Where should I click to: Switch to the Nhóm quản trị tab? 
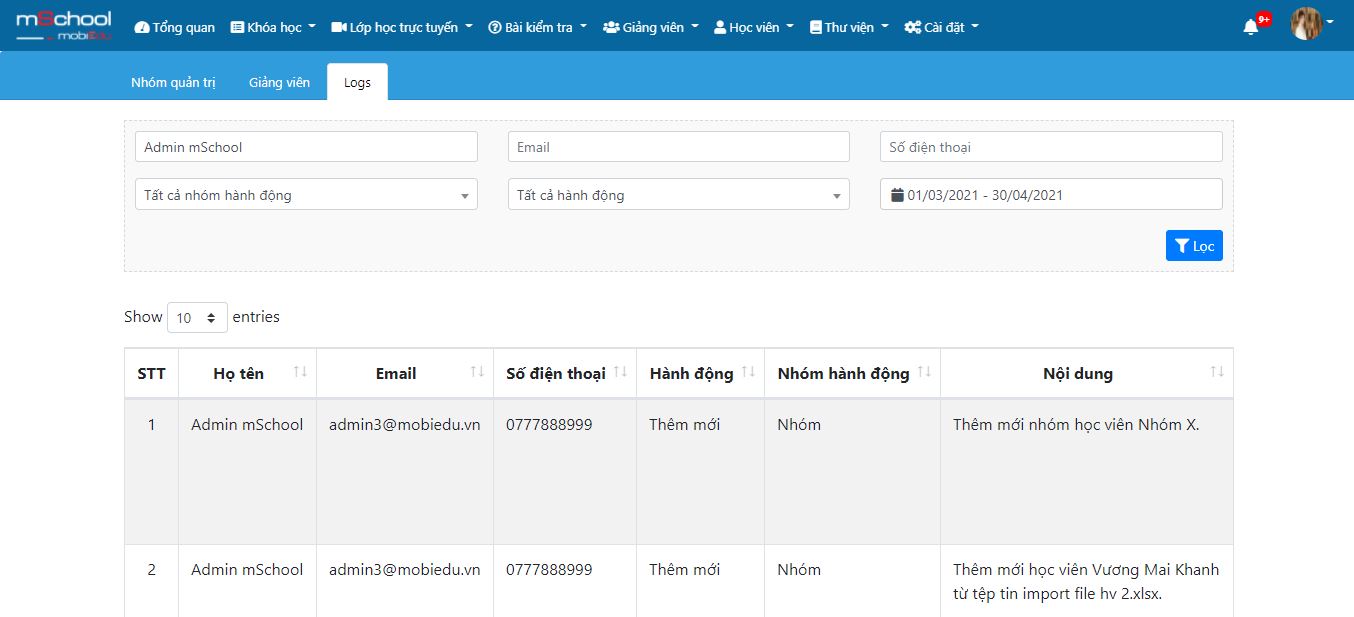[173, 82]
